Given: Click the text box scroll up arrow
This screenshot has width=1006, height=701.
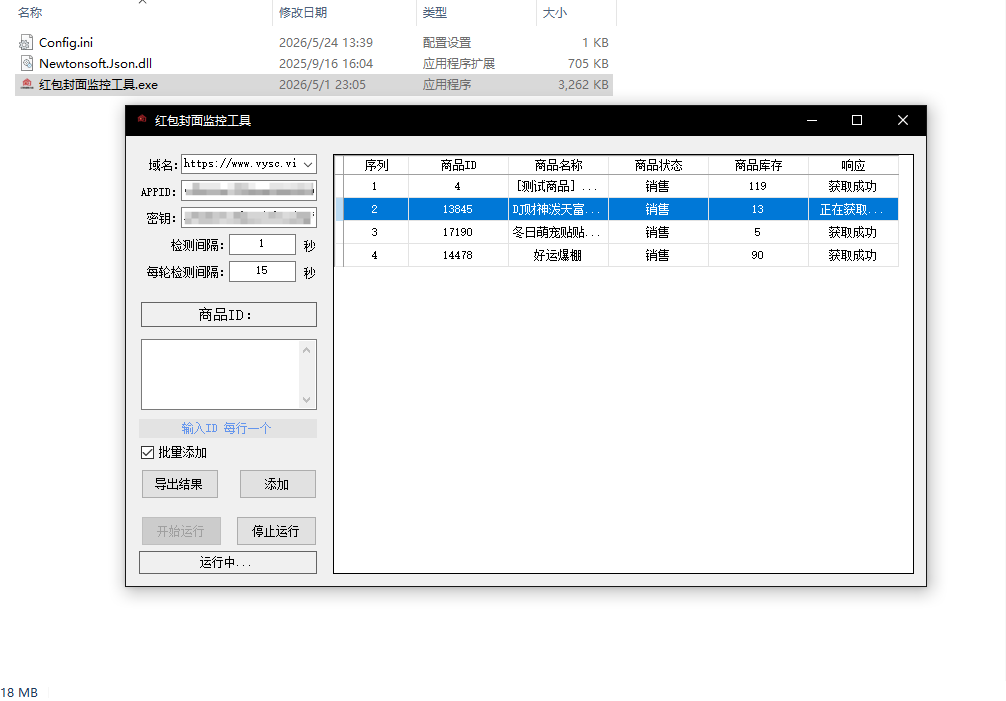Looking at the screenshot, I should (307, 350).
